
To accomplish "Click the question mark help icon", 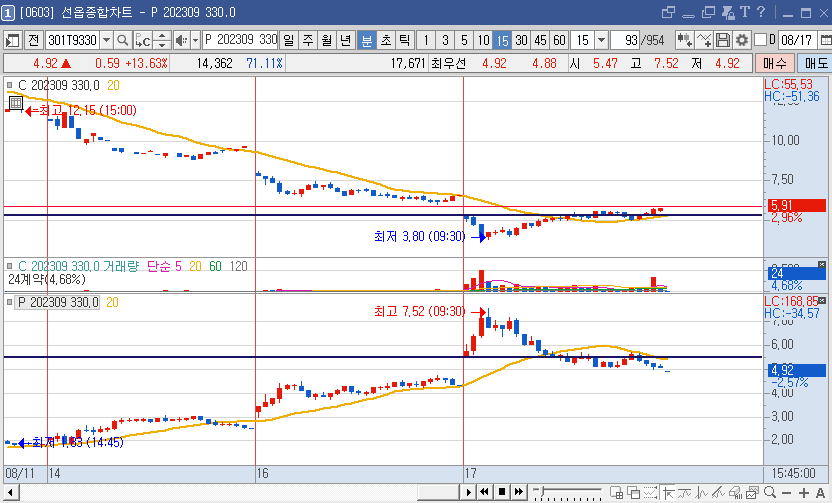I will click(x=761, y=12).
